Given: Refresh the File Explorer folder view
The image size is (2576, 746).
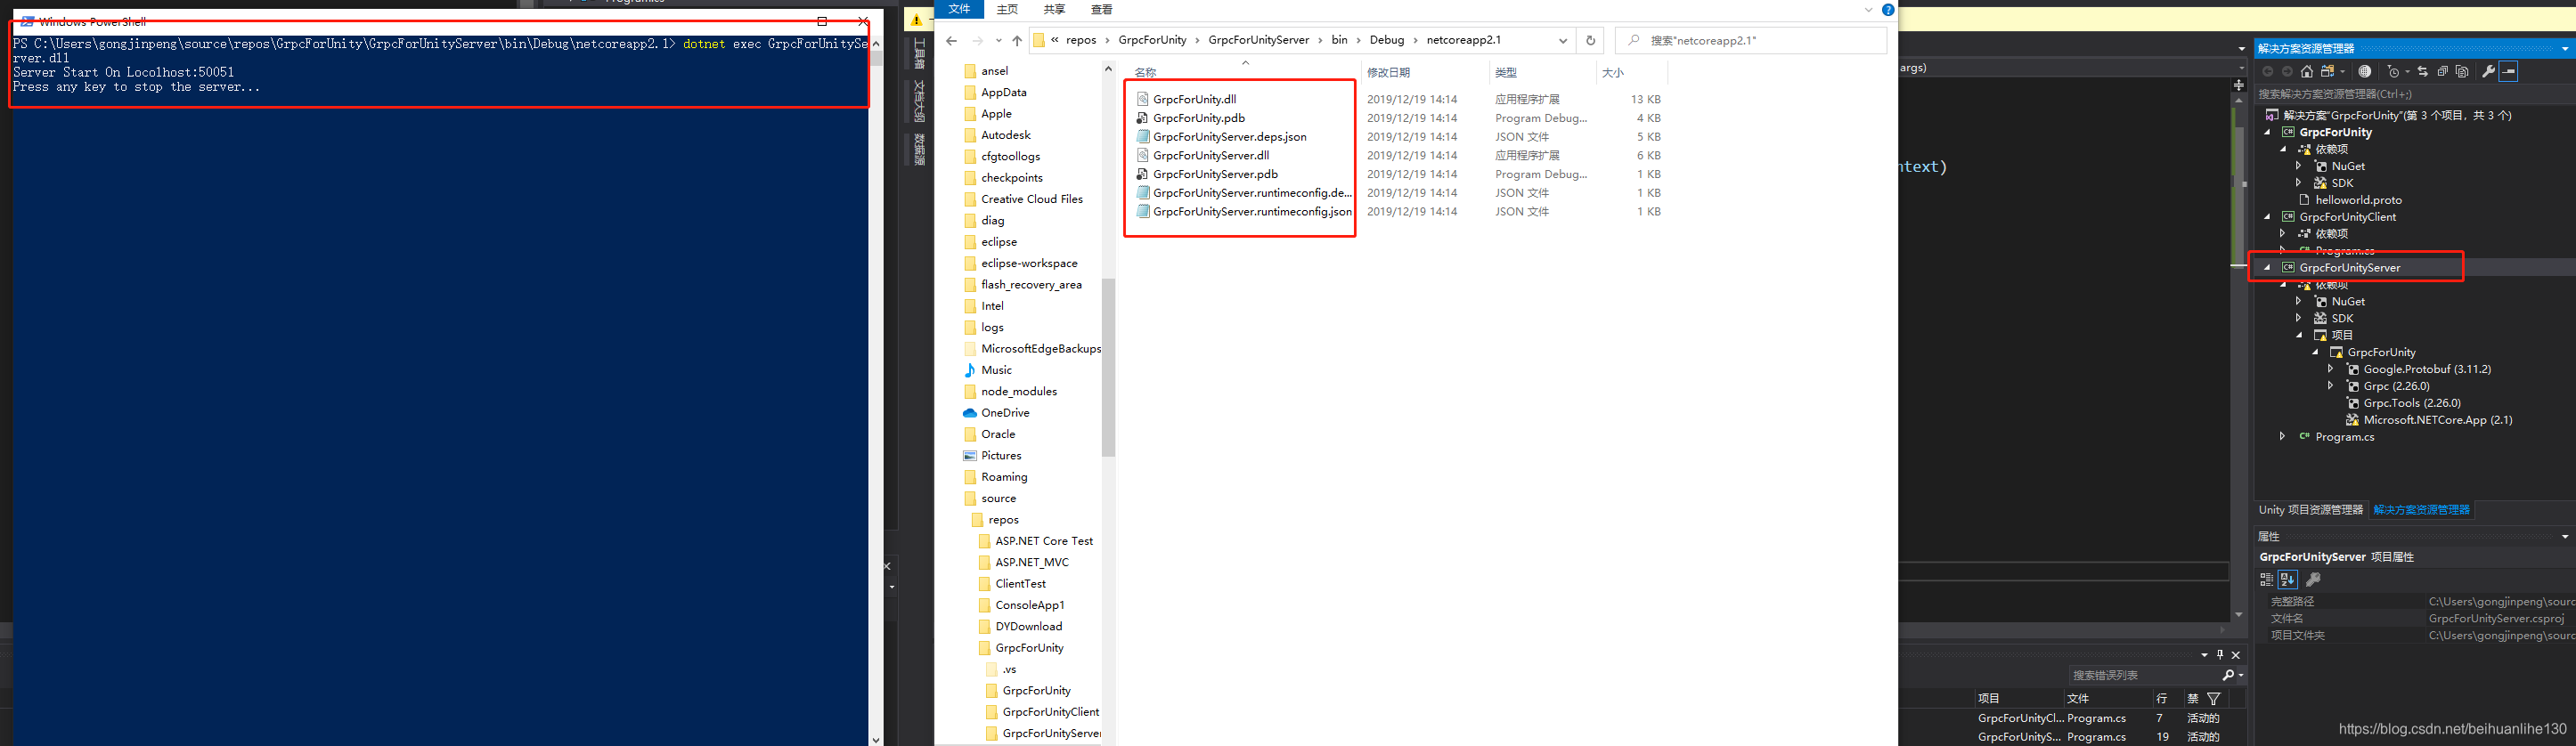Looking at the screenshot, I should coord(1590,41).
